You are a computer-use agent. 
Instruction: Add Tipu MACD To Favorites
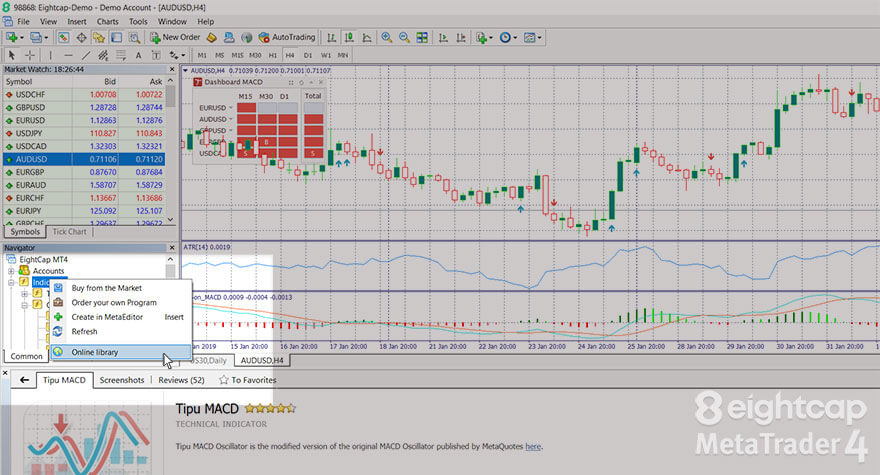point(248,380)
